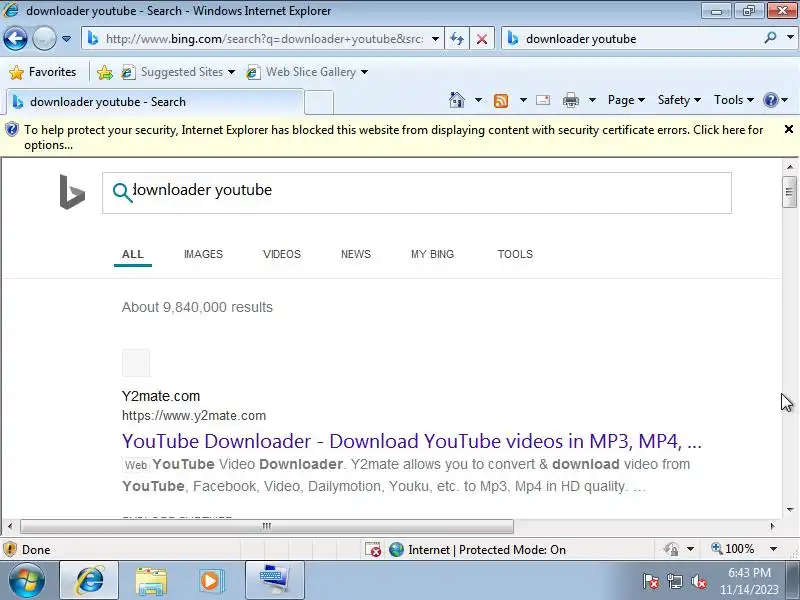800x600 pixels.
Task: Click the RSS Feeds icon
Action: [x=501, y=100]
